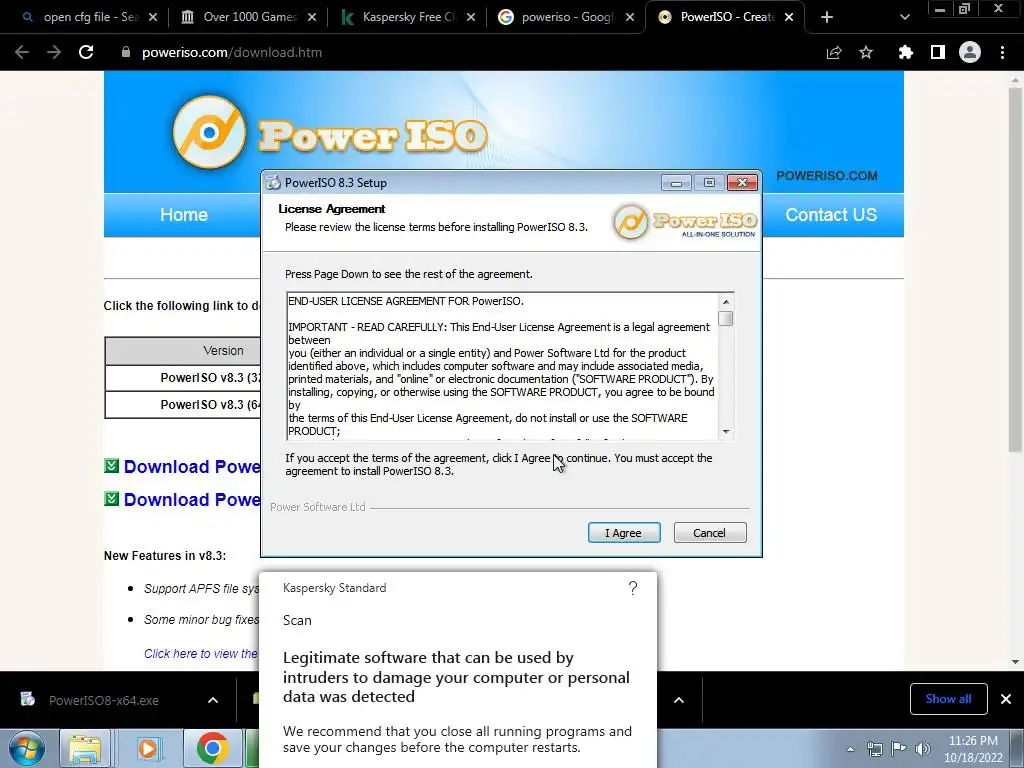
Task: Click PowerISO Setup title bar icon
Action: point(273,183)
